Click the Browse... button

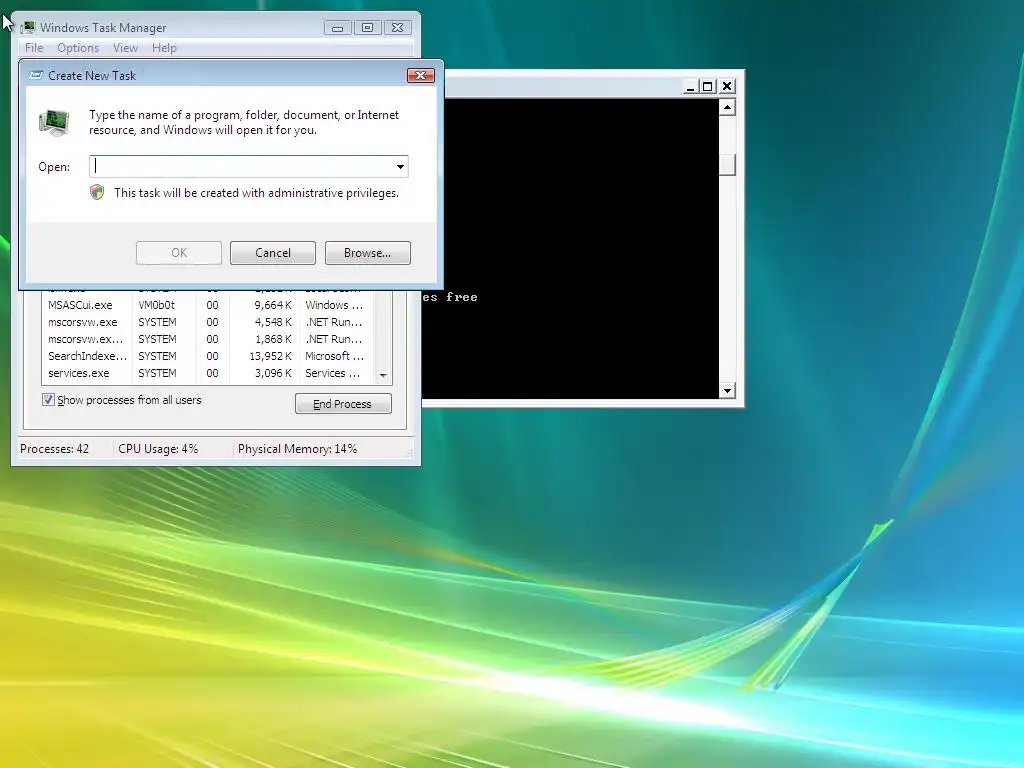point(368,253)
